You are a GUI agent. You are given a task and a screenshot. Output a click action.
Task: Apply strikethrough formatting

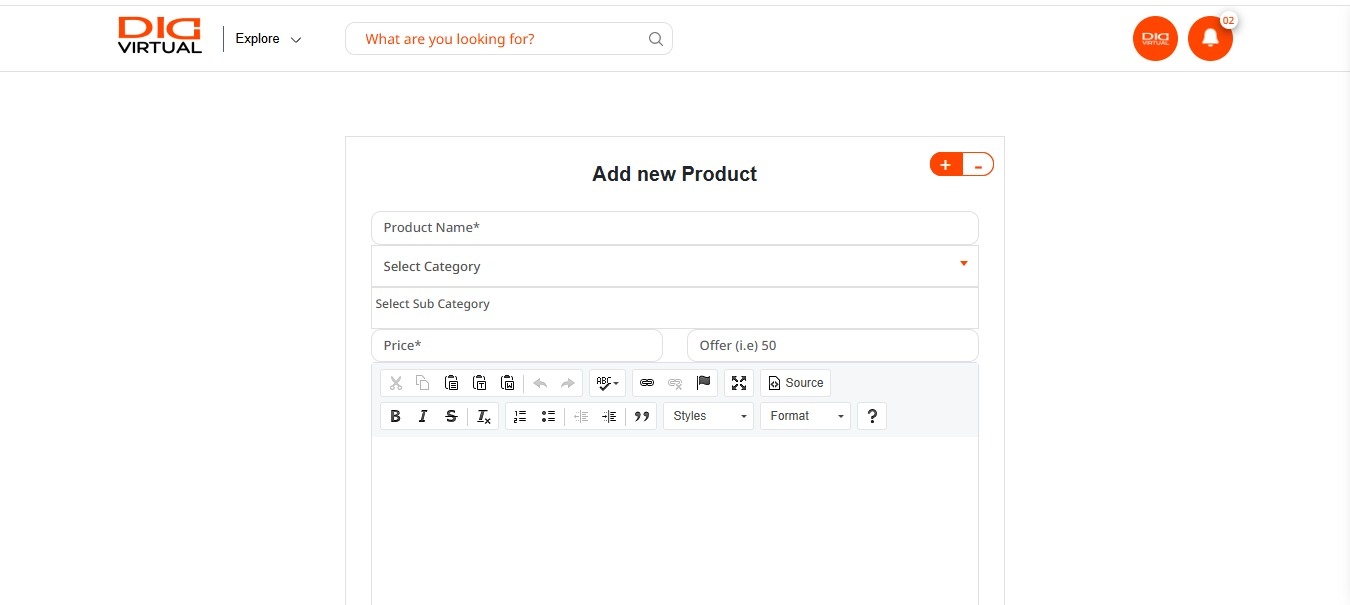[x=451, y=416]
